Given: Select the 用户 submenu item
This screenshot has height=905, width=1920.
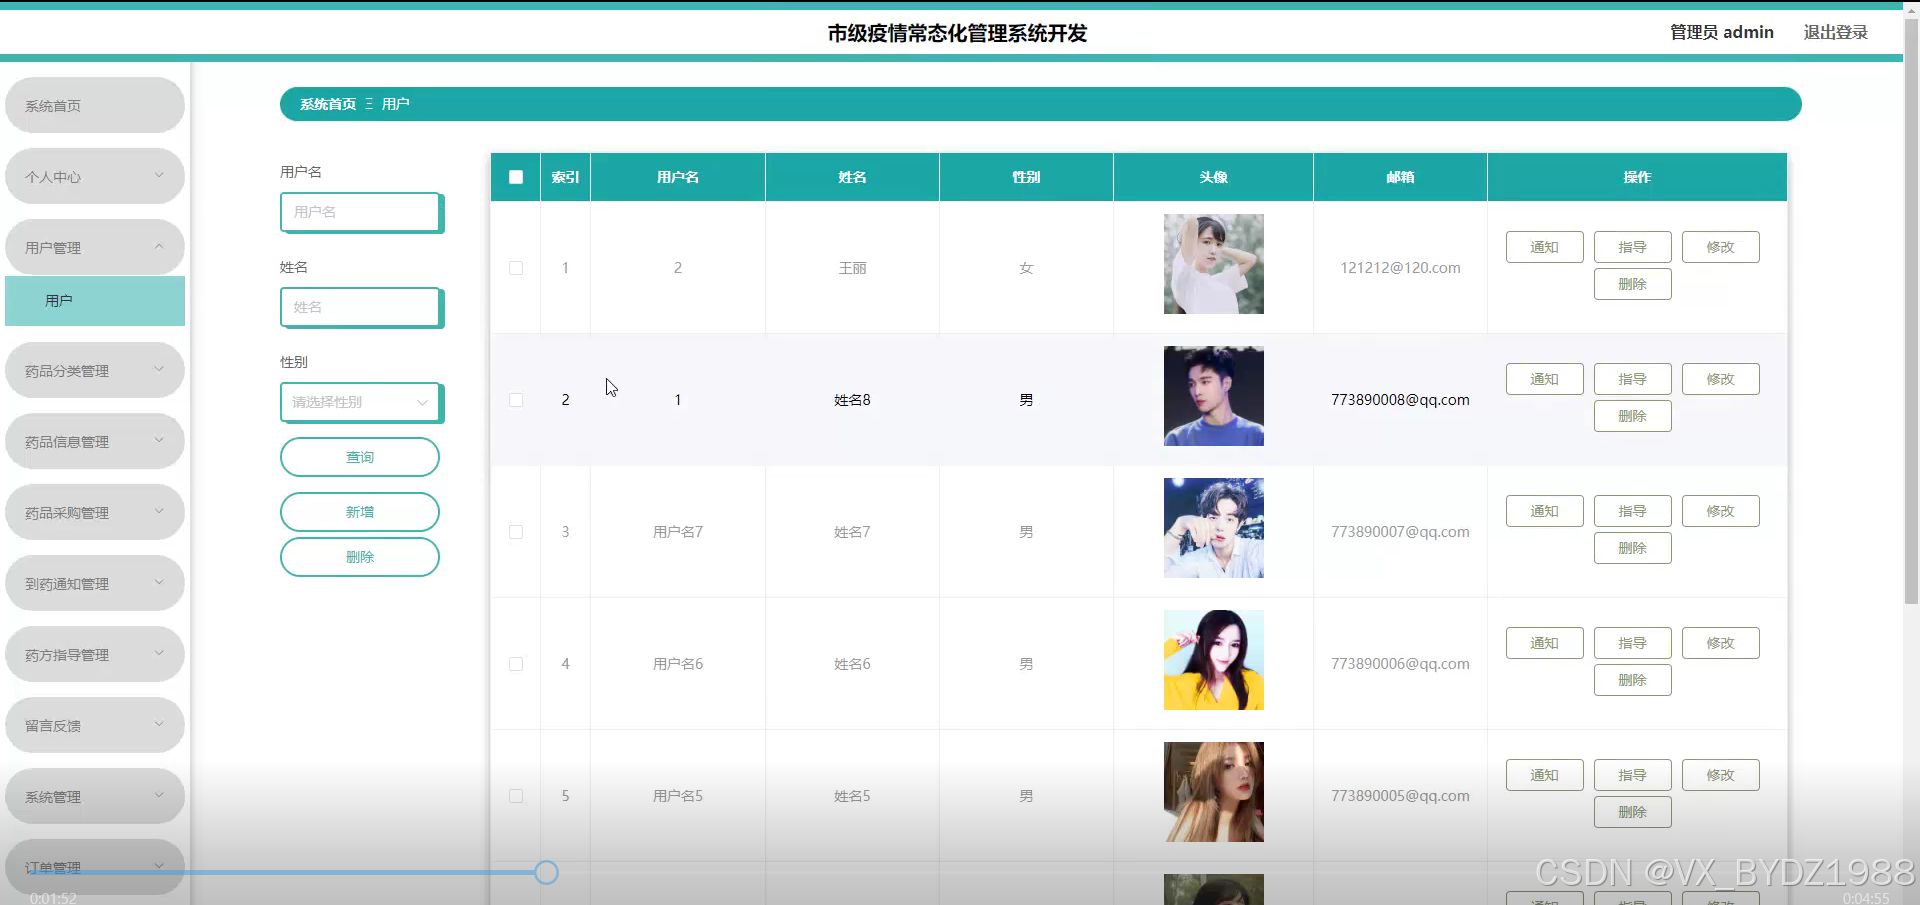Looking at the screenshot, I should coord(95,300).
